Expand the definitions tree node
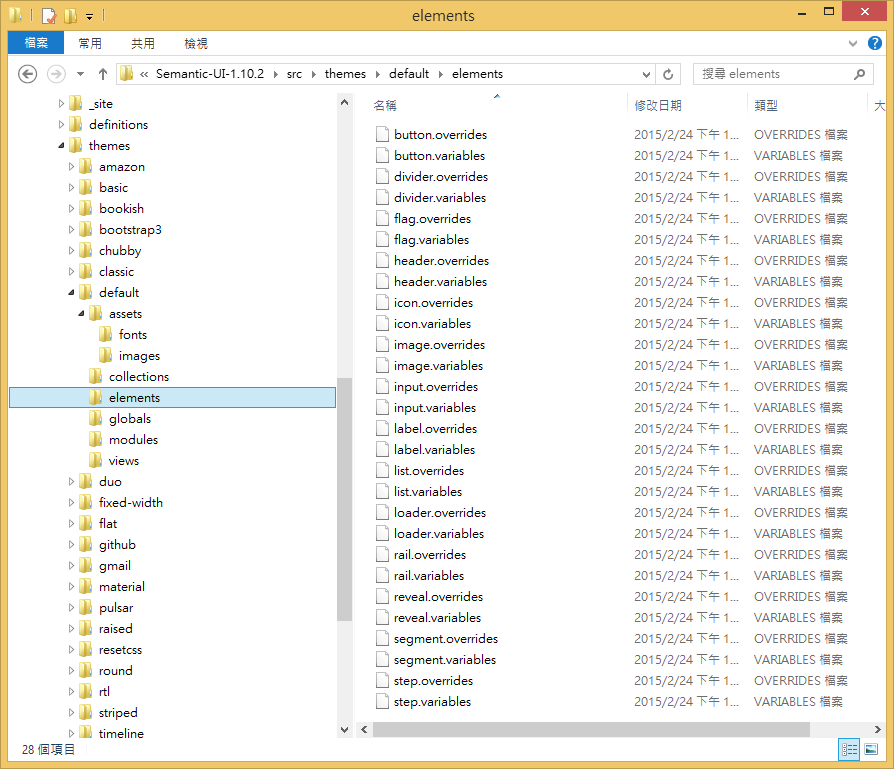This screenshot has height=769, width=894. (62, 124)
